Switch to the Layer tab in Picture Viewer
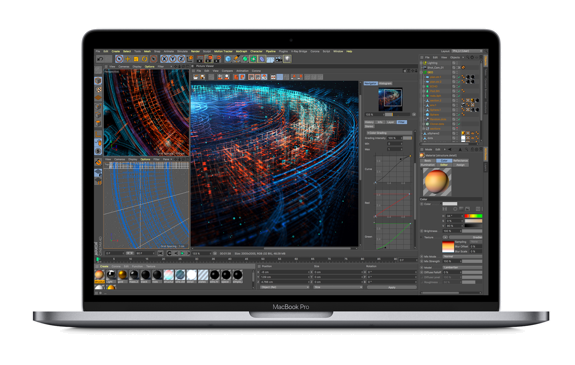 click(391, 122)
